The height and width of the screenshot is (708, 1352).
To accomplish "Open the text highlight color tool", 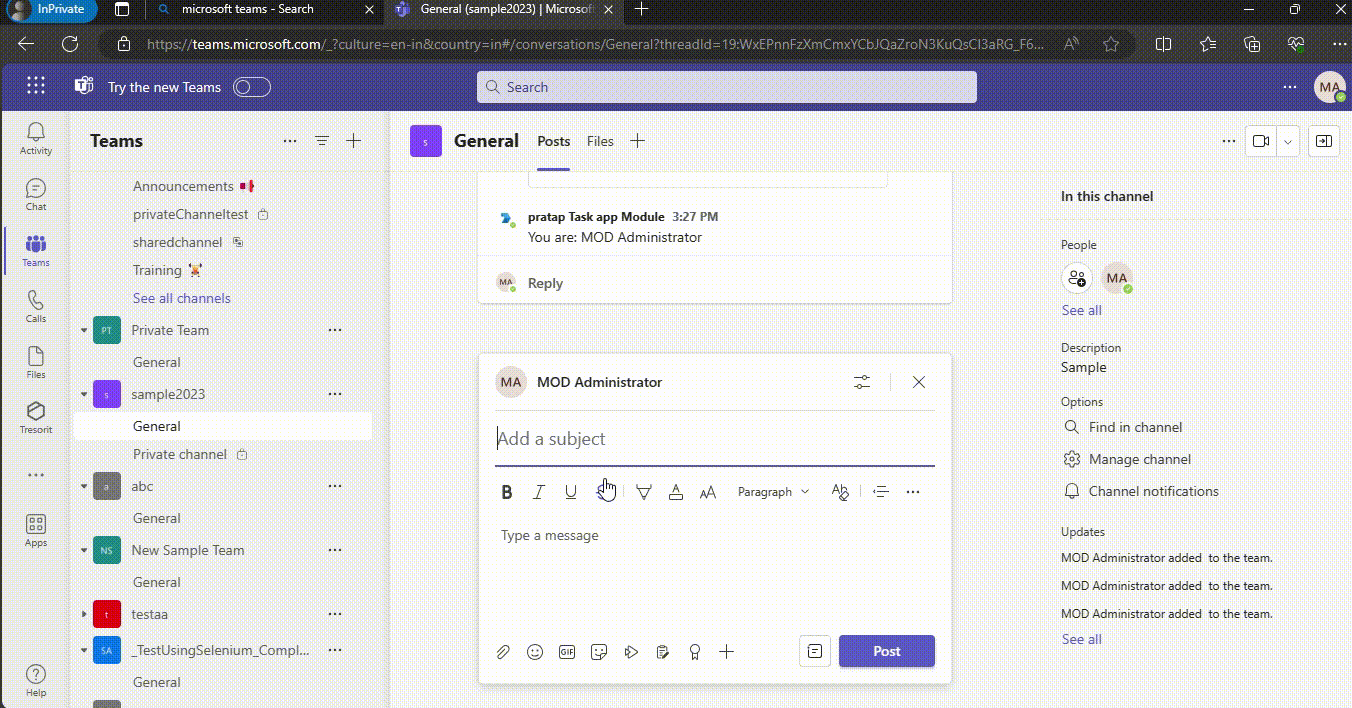I will (x=644, y=492).
